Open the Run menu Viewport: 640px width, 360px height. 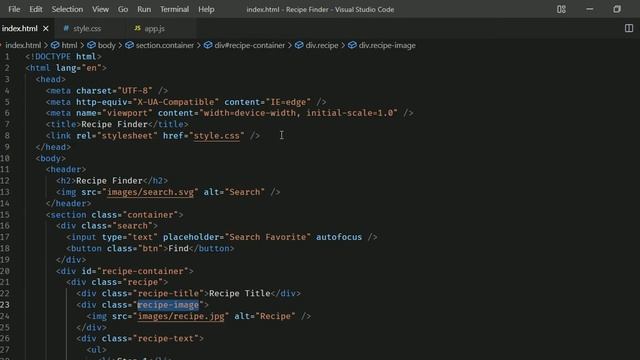[x=144, y=9]
